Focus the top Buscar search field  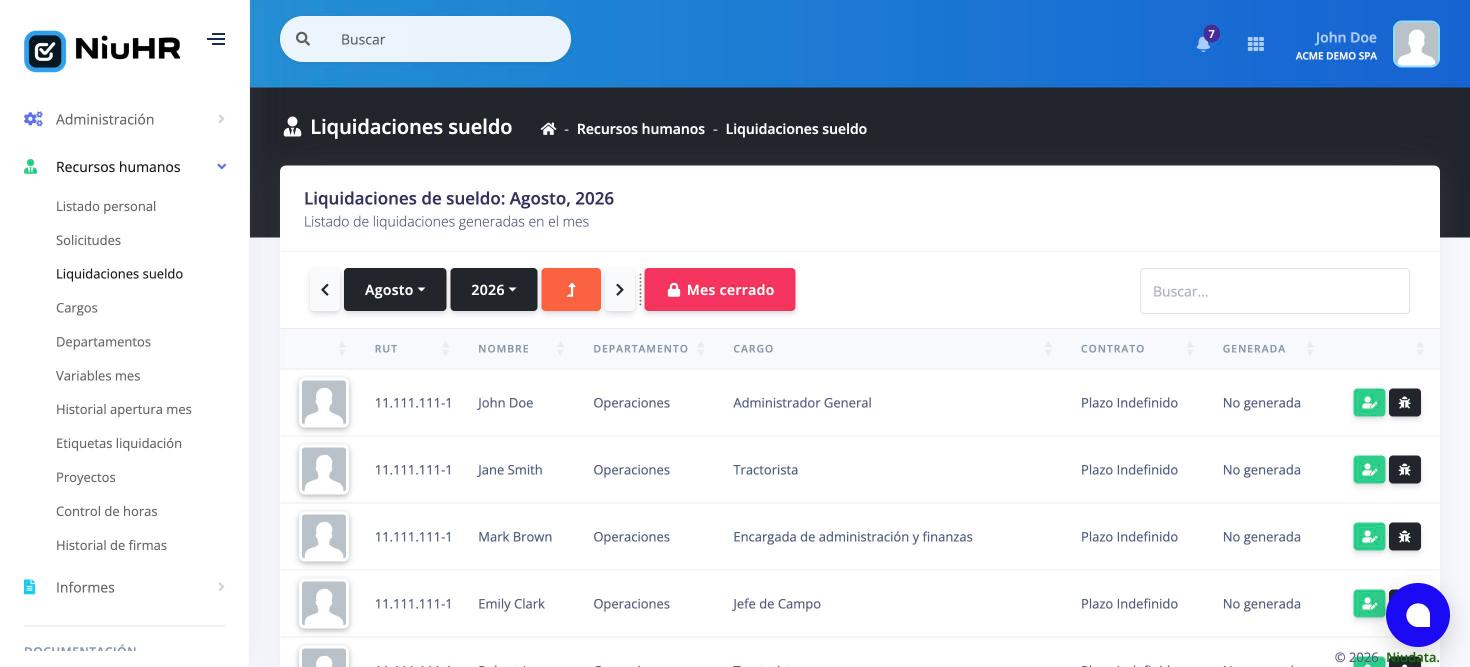[x=425, y=39]
